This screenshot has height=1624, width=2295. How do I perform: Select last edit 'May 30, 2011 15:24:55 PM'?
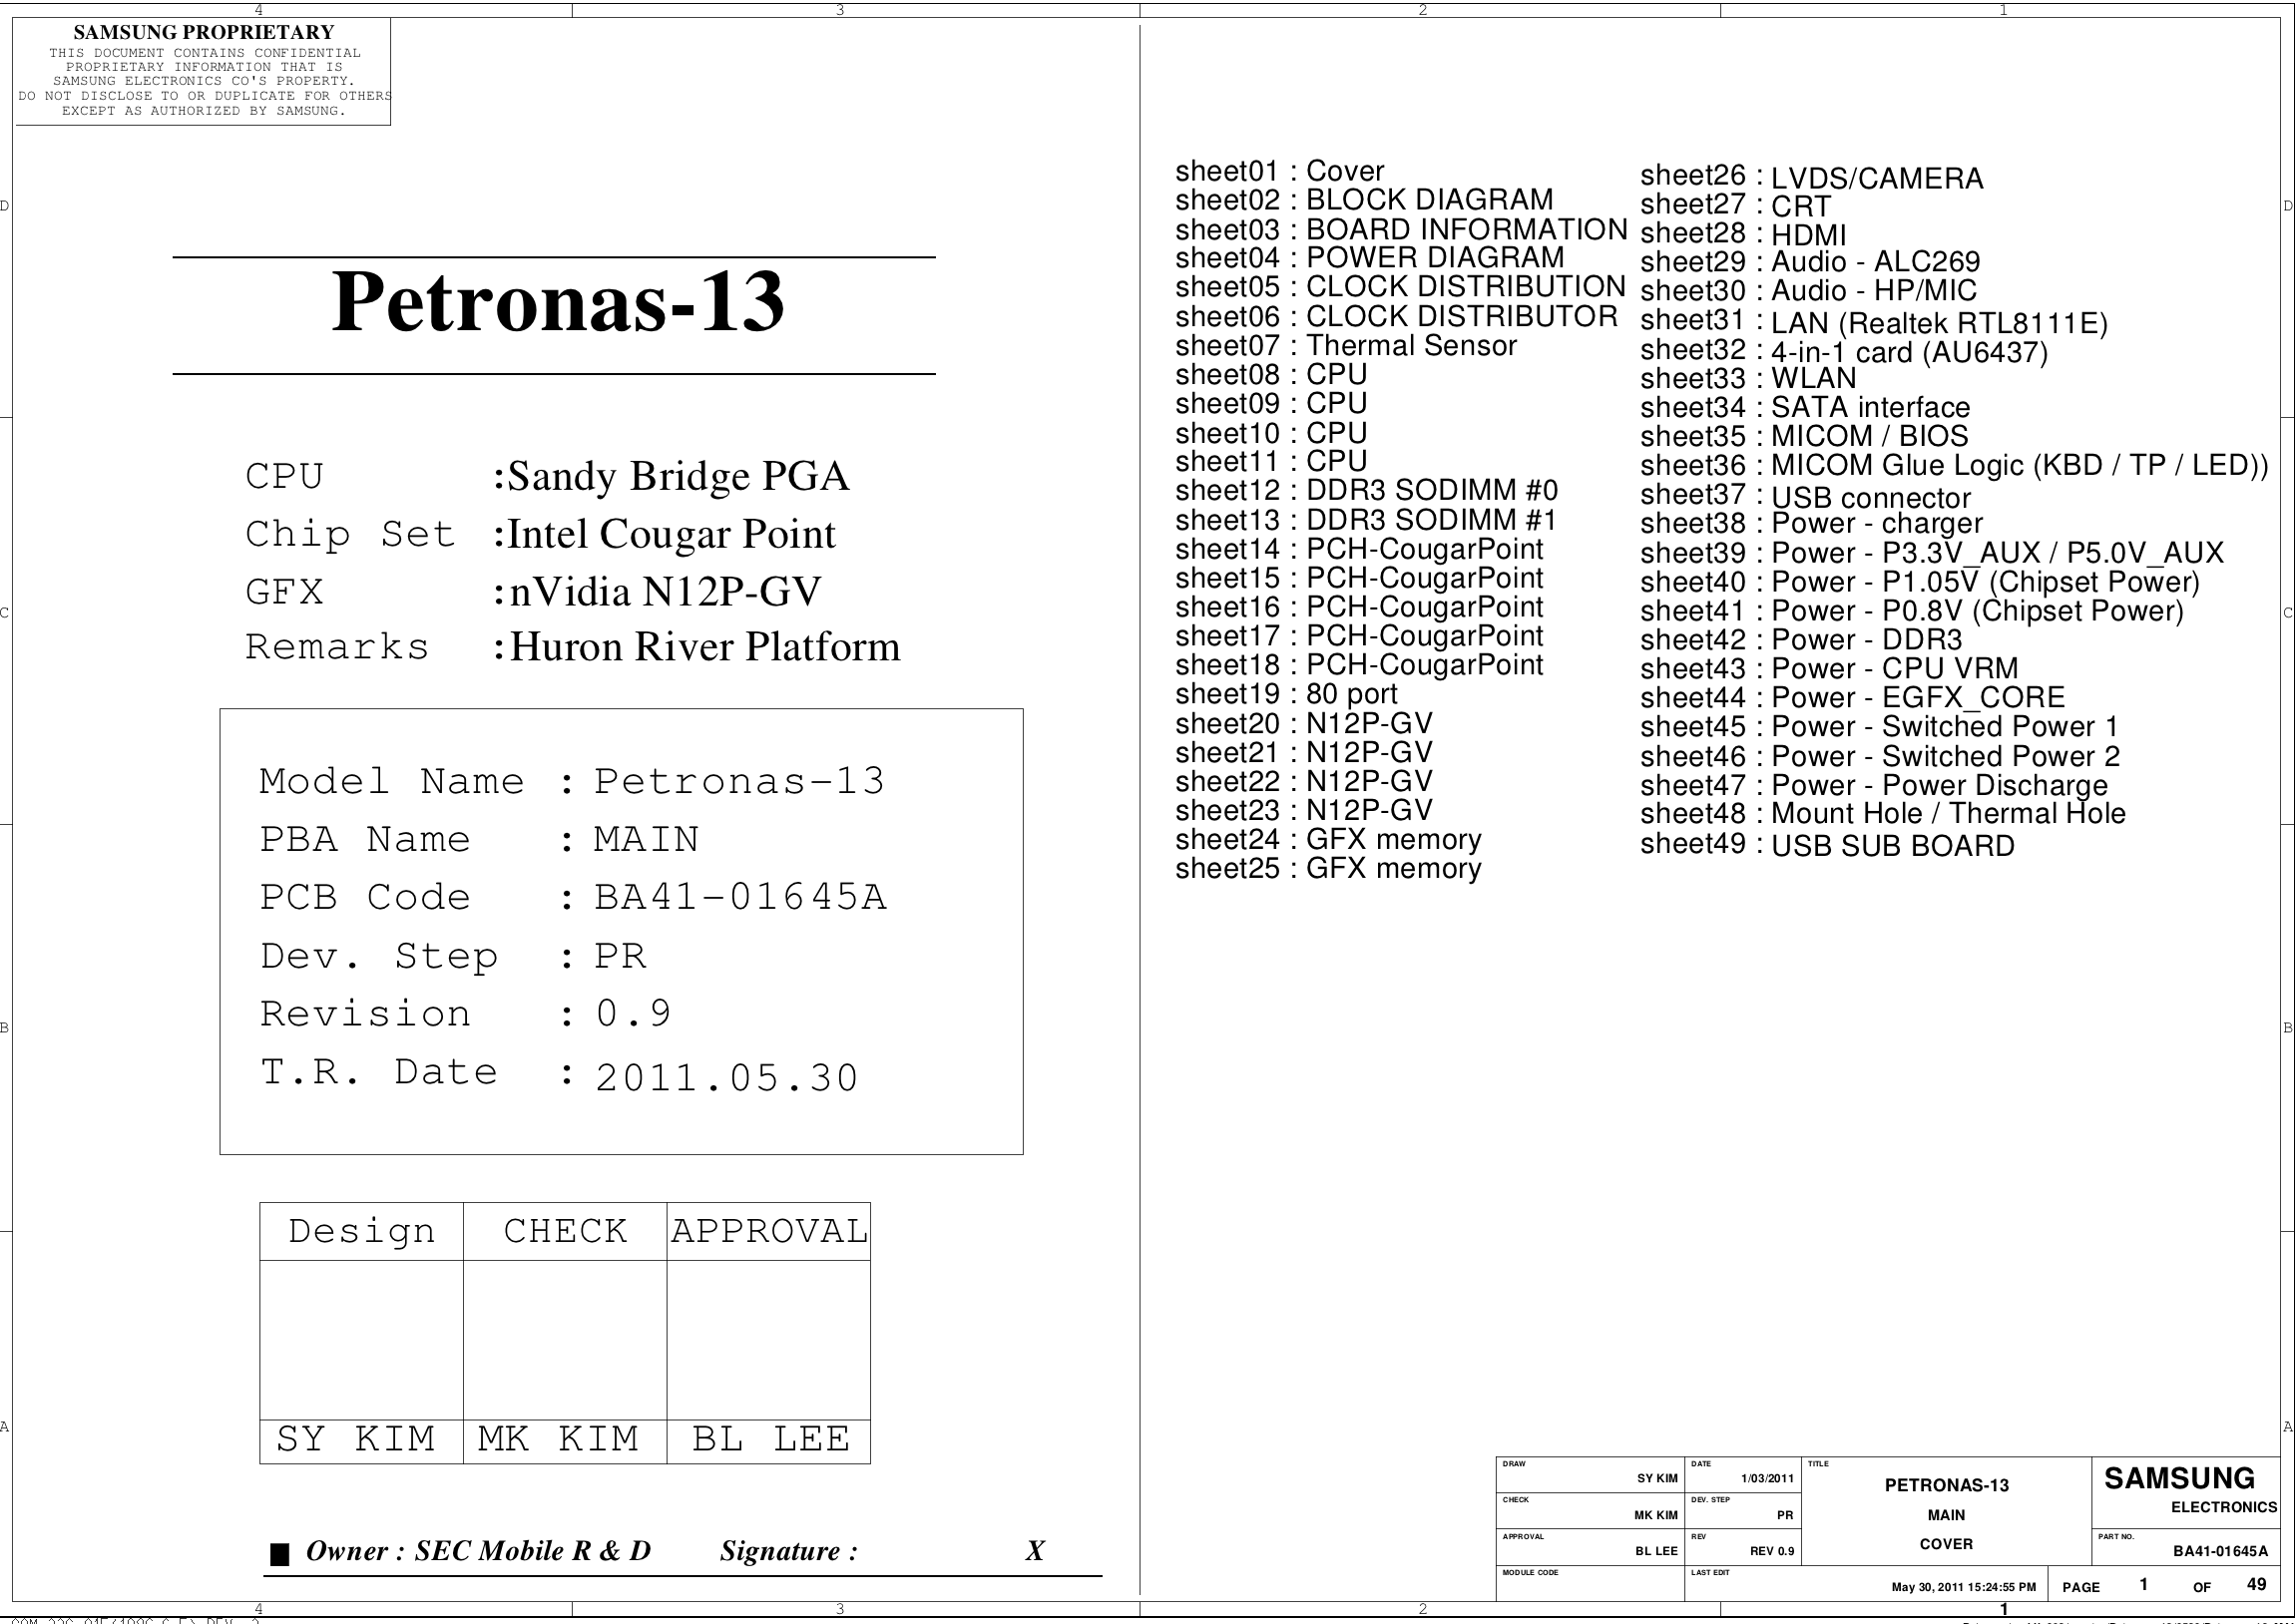click(x=1963, y=1587)
